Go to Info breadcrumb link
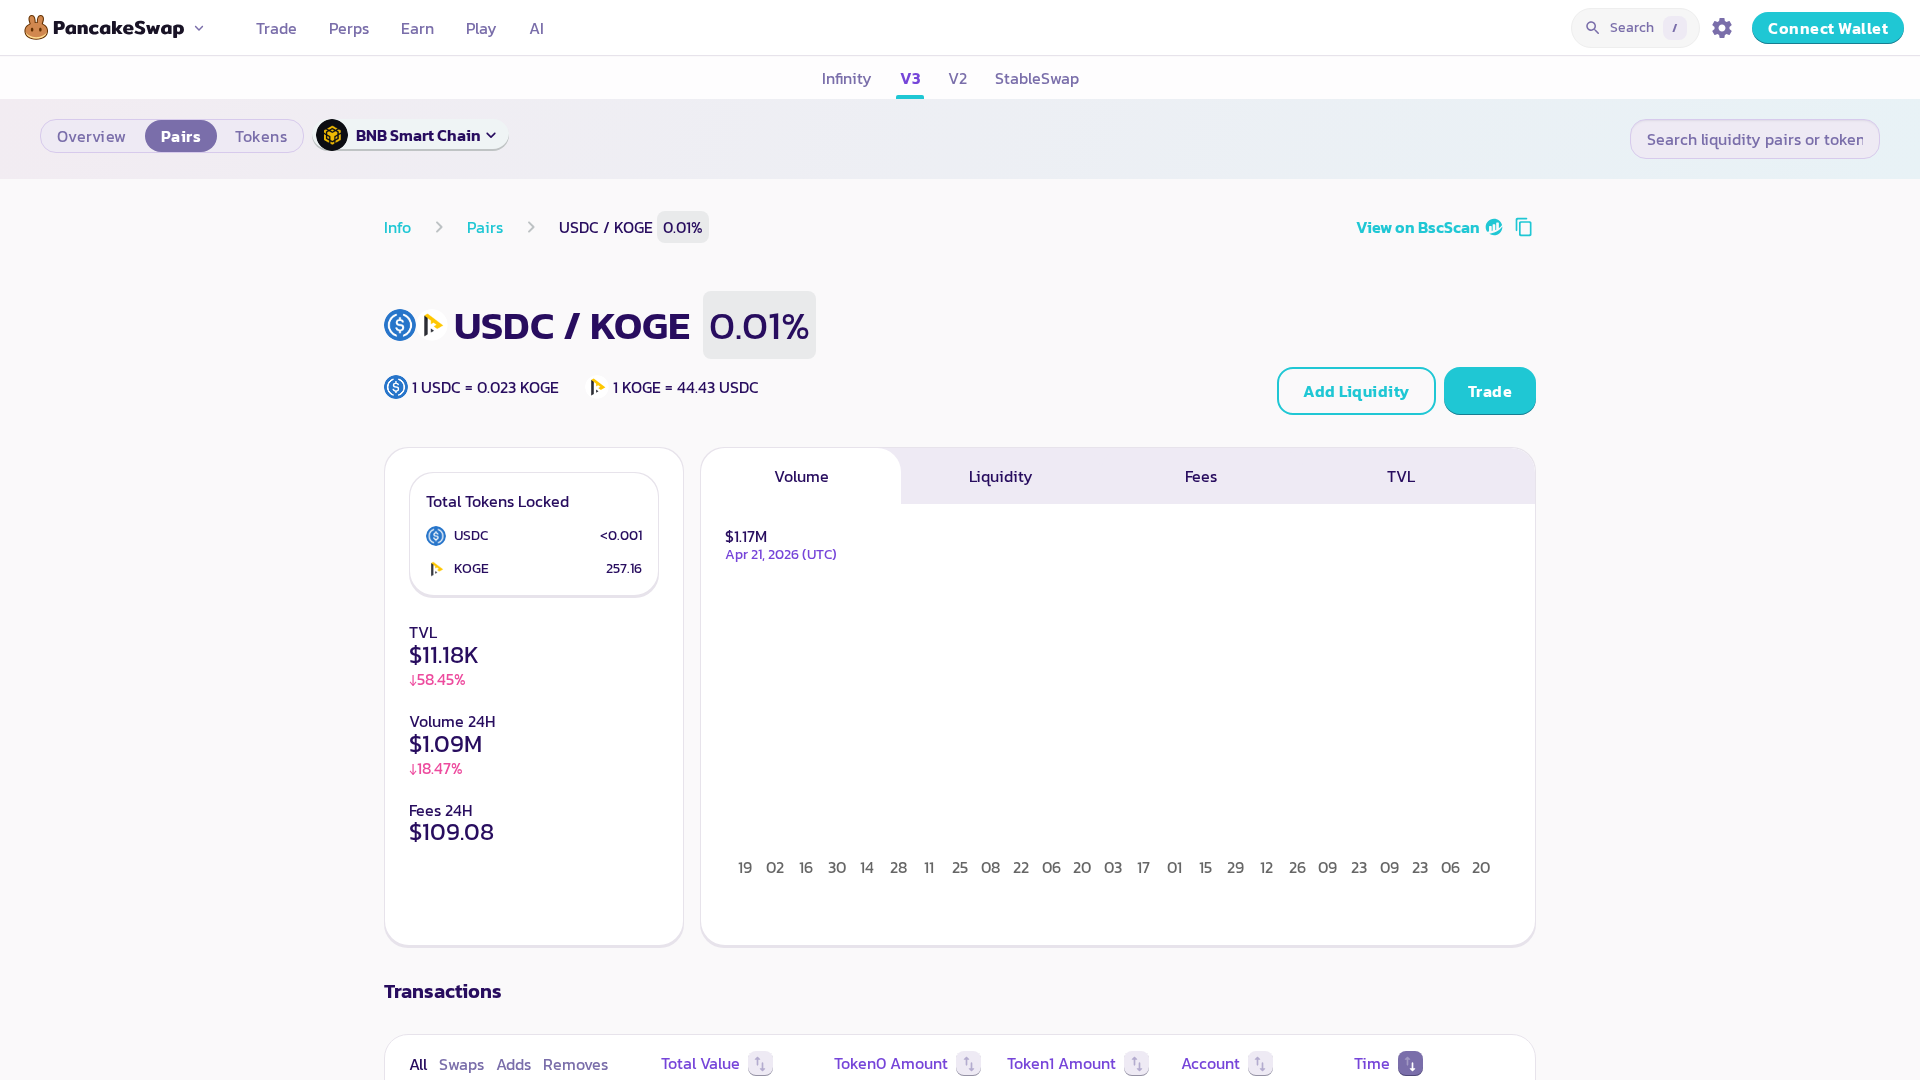This screenshot has height=1080, width=1920. [397, 227]
